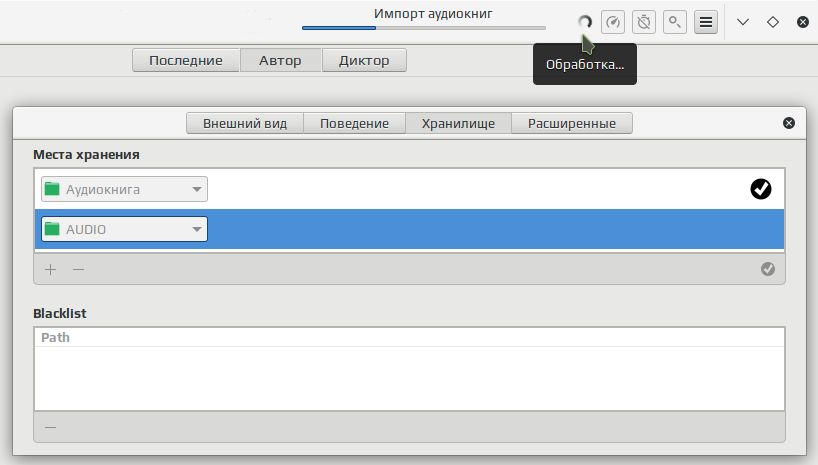The height and width of the screenshot is (465, 818).
Task: Switch to the Поведение tab
Action: pyautogui.click(x=354, y=123)
